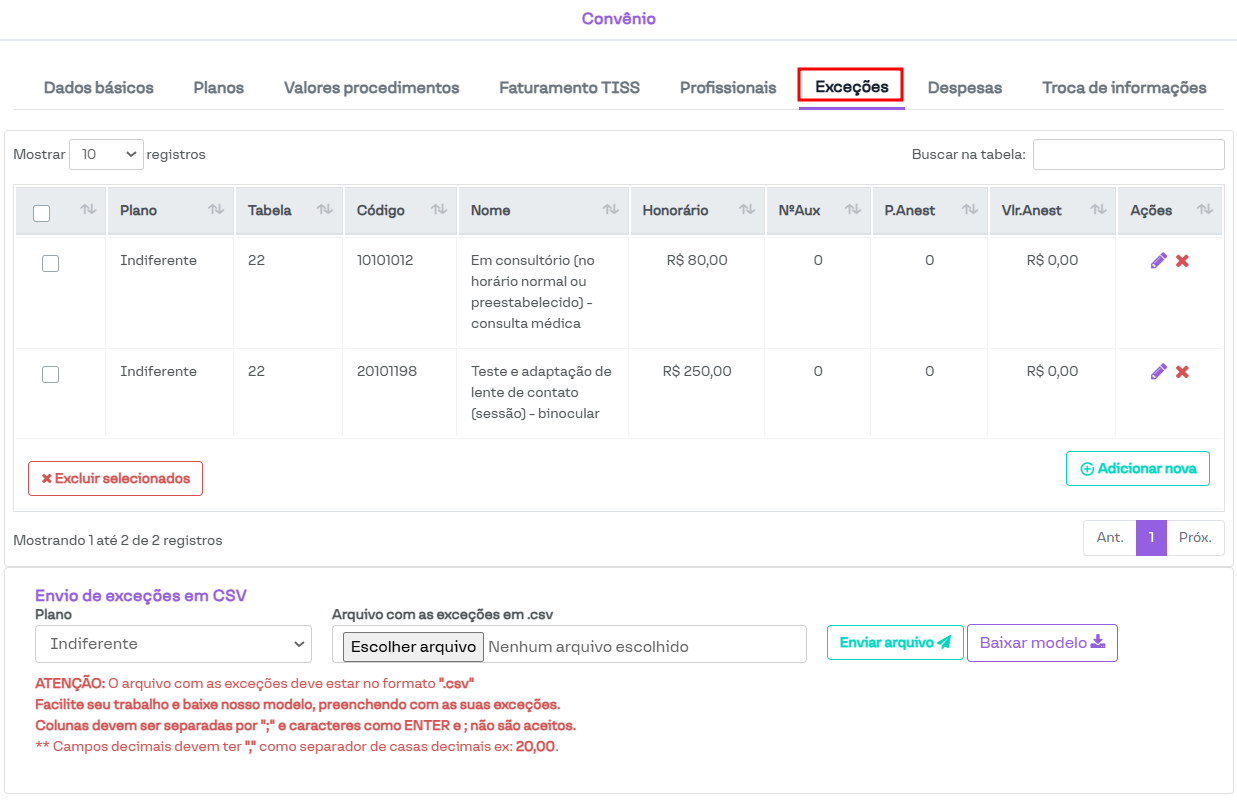Sort table by Nome column arrows

pyautogui.click(x=611, y=210)
